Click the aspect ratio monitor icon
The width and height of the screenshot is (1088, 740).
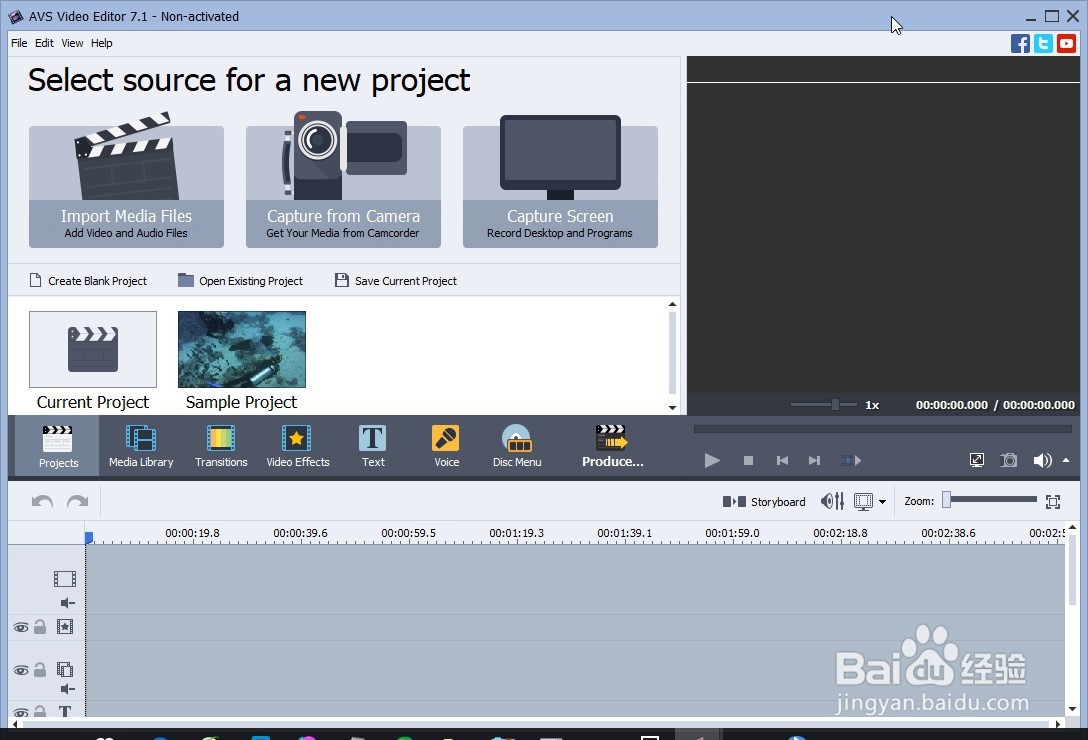click(863, 501)
